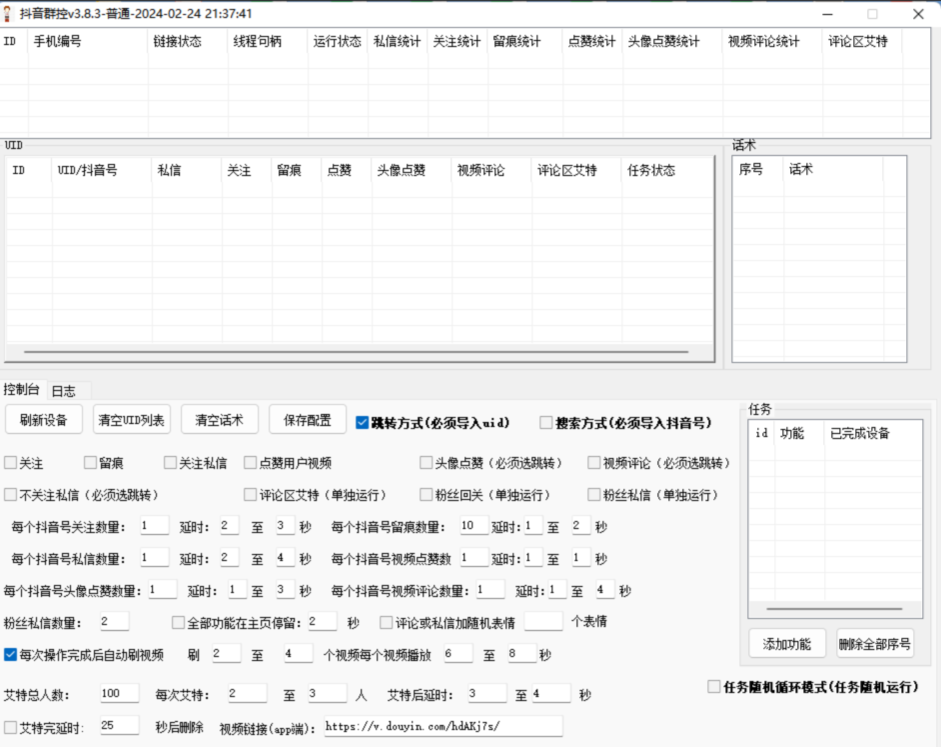
Task: Check the 评论区艾特 option
Action: tap(249, 494)
